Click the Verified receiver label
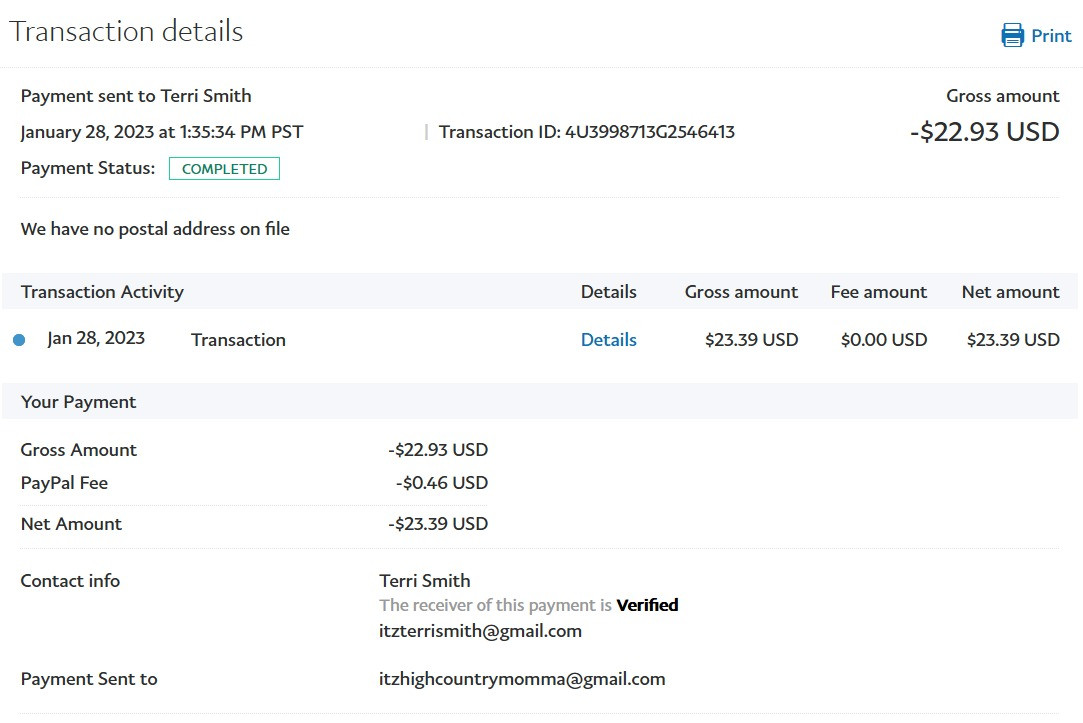 647,605
